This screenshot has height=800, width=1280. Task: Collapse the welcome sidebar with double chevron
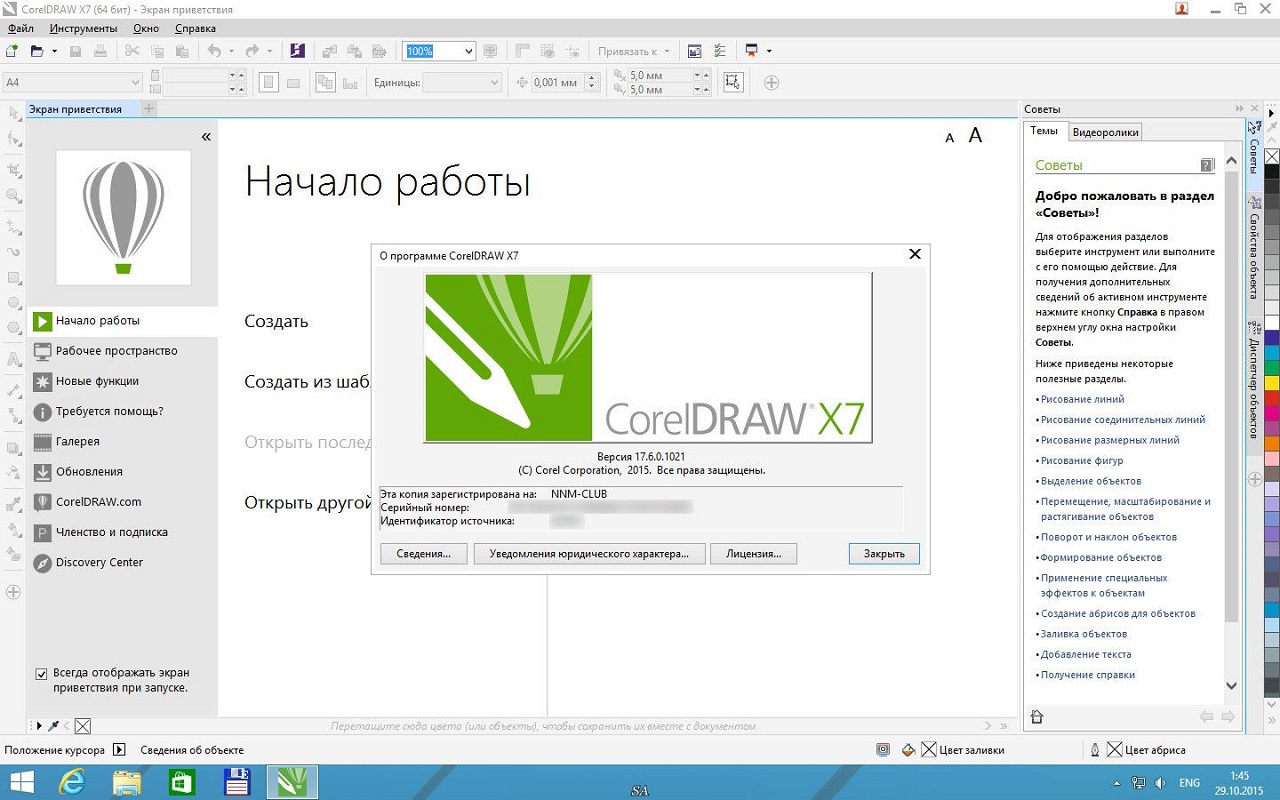[206, 137]
